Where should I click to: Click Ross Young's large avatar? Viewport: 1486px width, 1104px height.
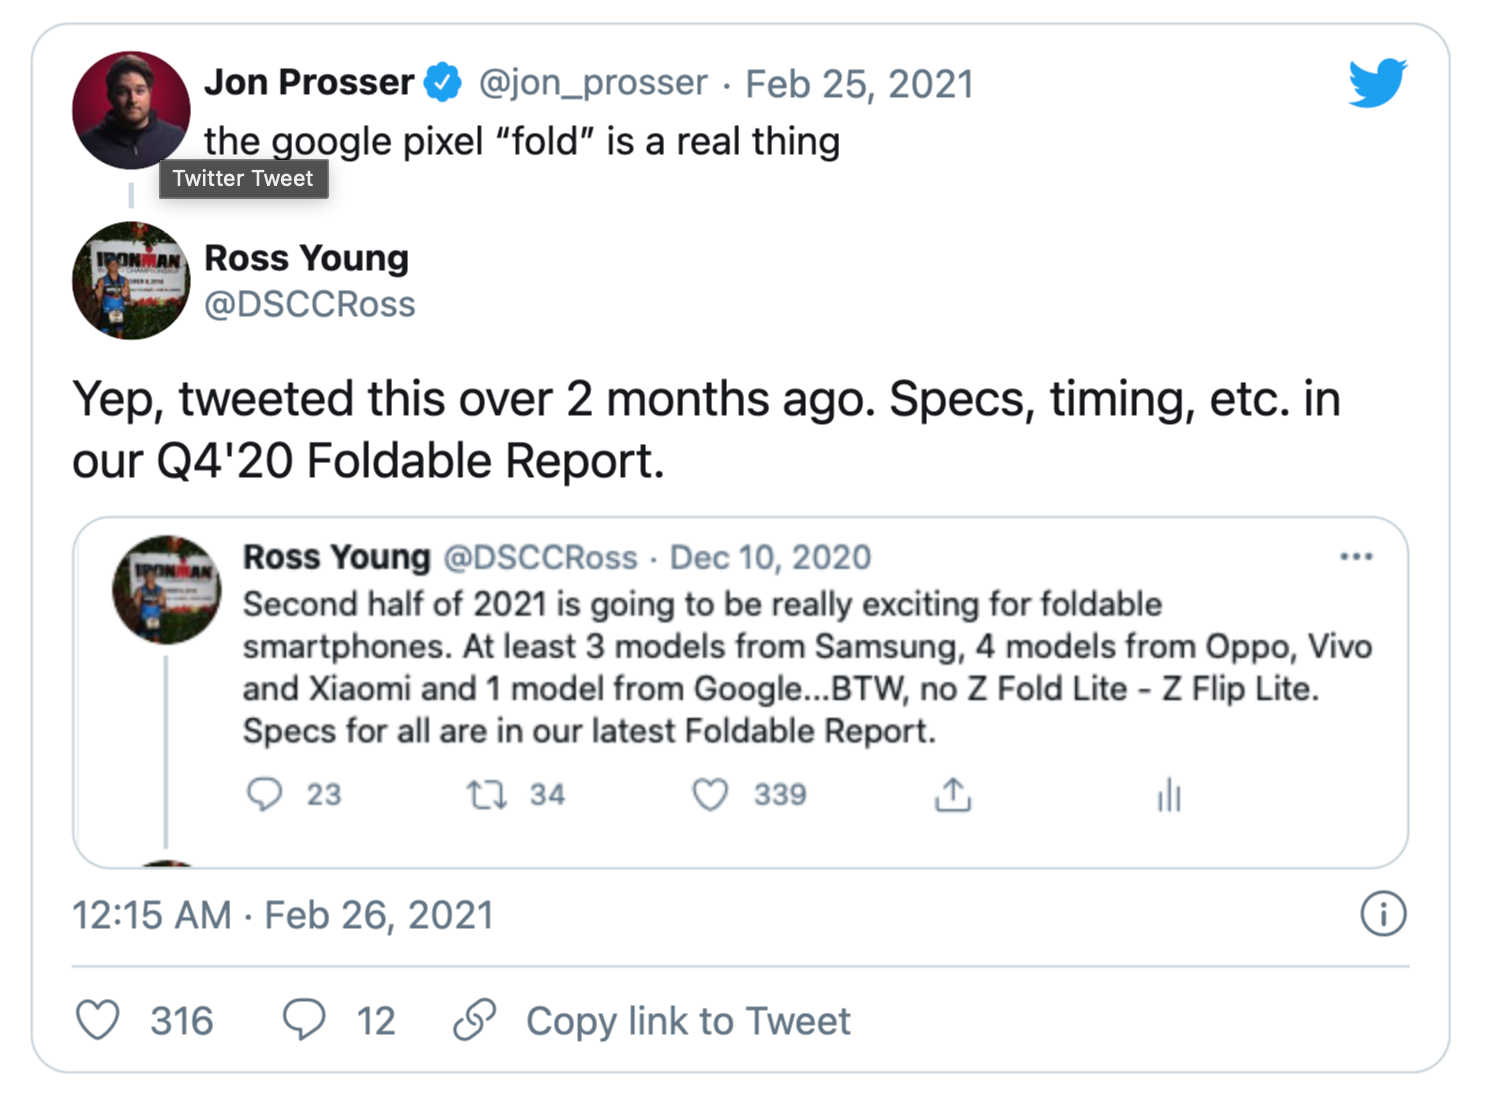pyautogui.click(x=131, y=281)
